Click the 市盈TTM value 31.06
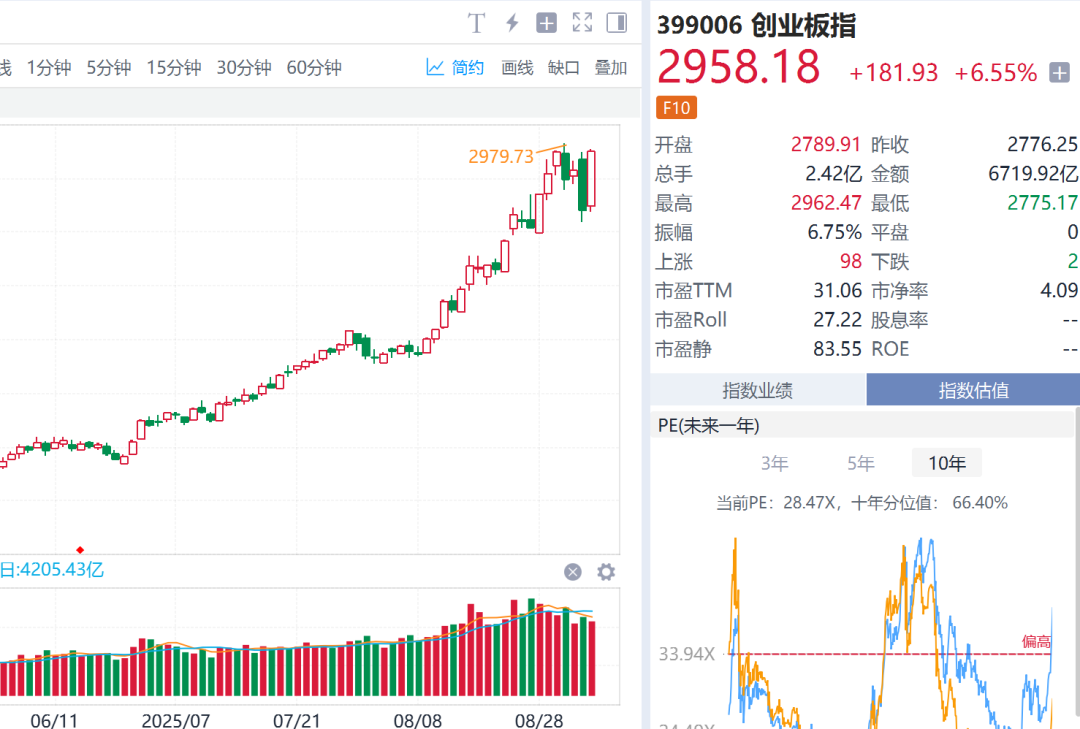The height and width of the screenshot is (729, 1080). point(838,291)
